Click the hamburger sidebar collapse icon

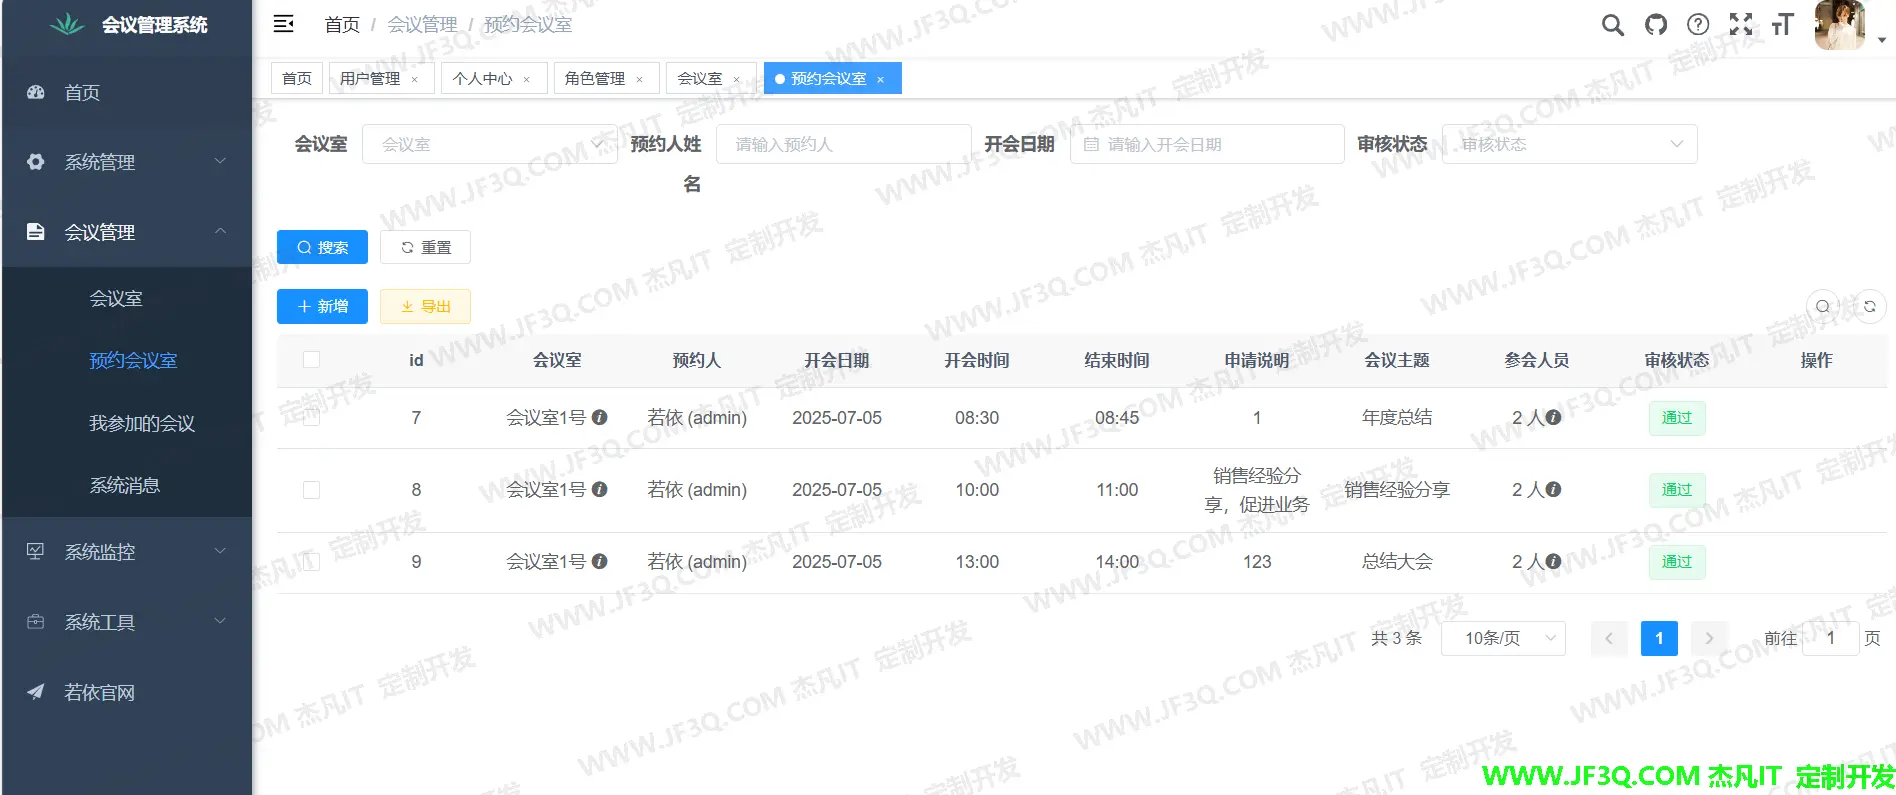tap(284, 24)
